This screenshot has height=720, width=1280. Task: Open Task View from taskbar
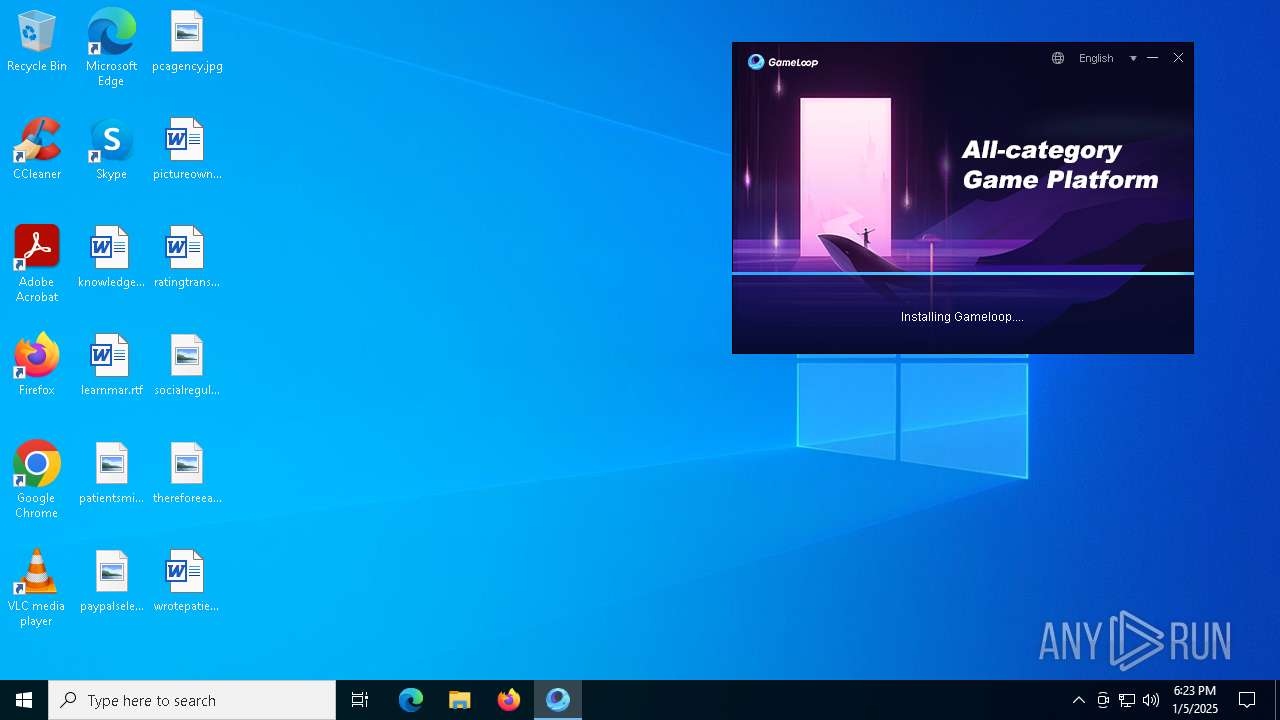coord(360,700)
